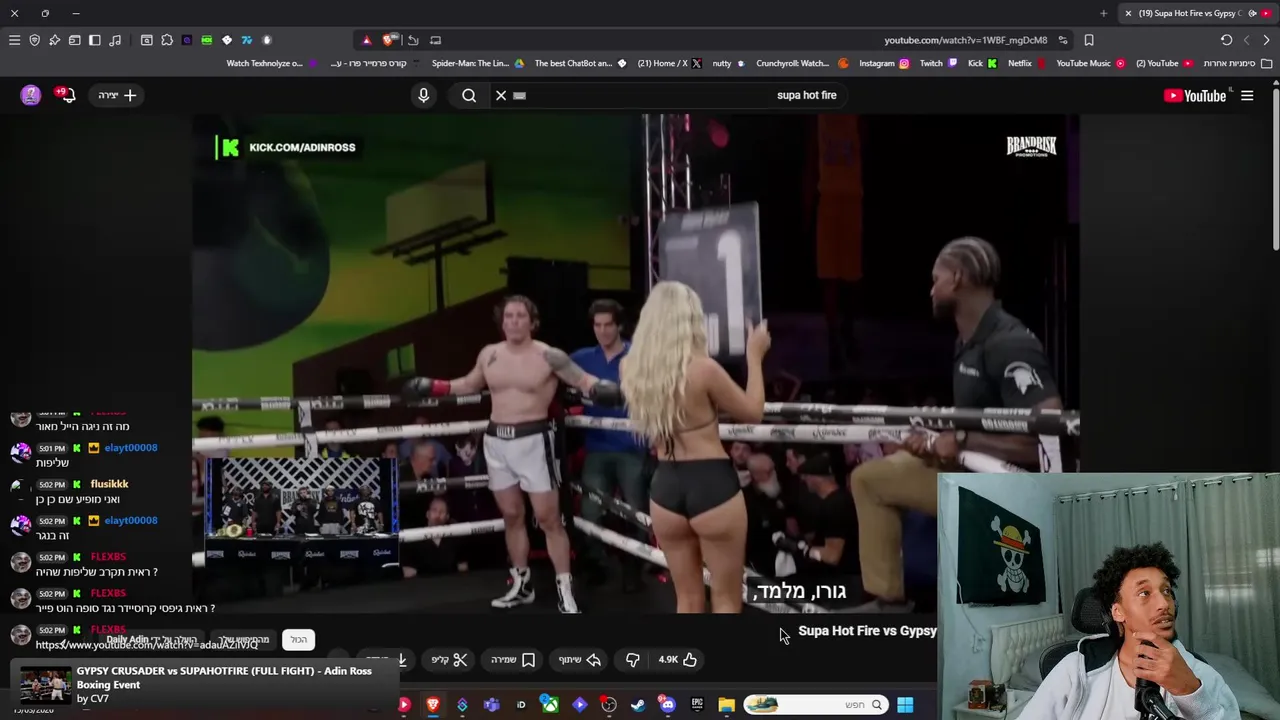The height and width of the screenshot is (720, 1280).
Task: Open the Brave Rewards triangle icon
Action: click(366, 40)
